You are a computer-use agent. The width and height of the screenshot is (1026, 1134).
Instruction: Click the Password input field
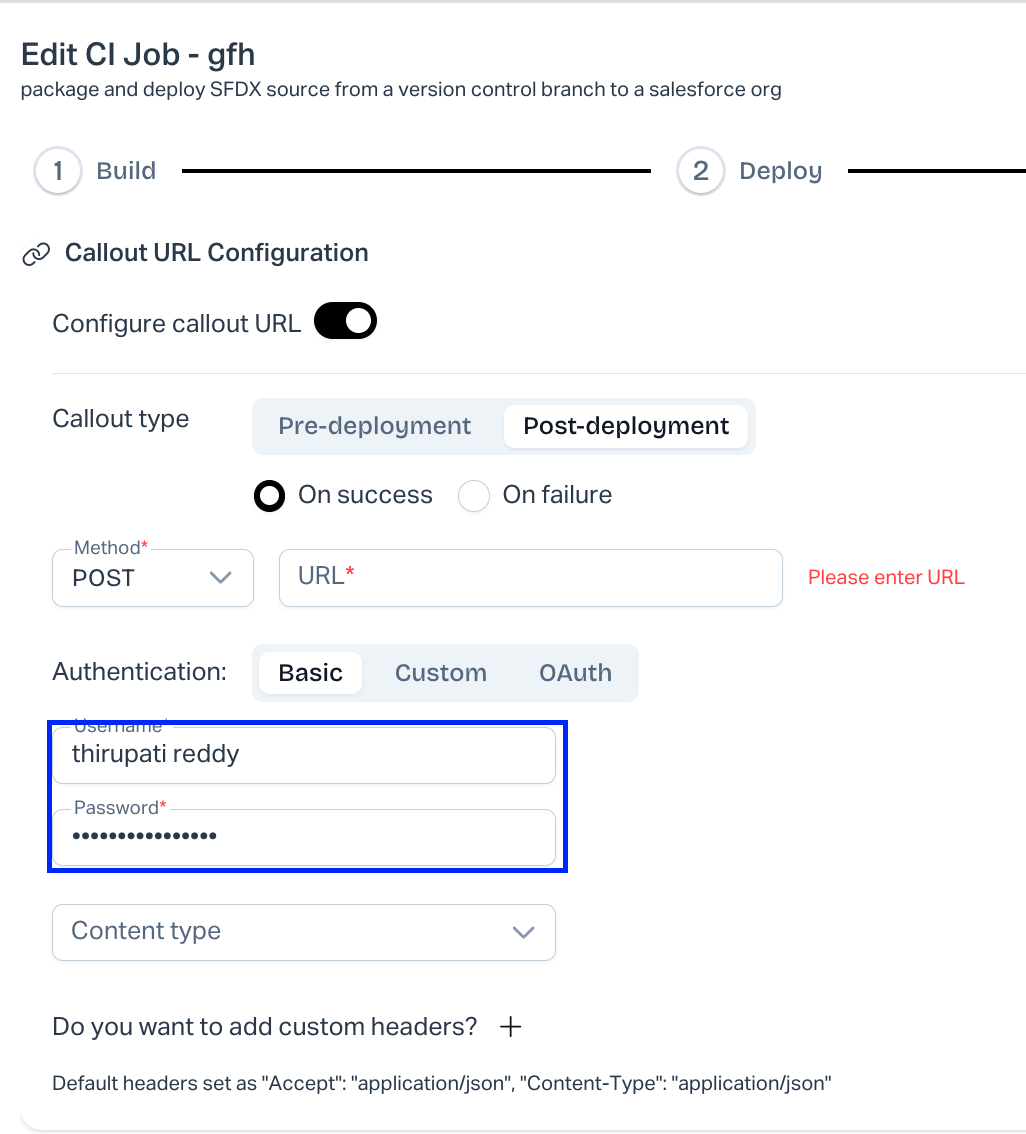tap(303, 837)
